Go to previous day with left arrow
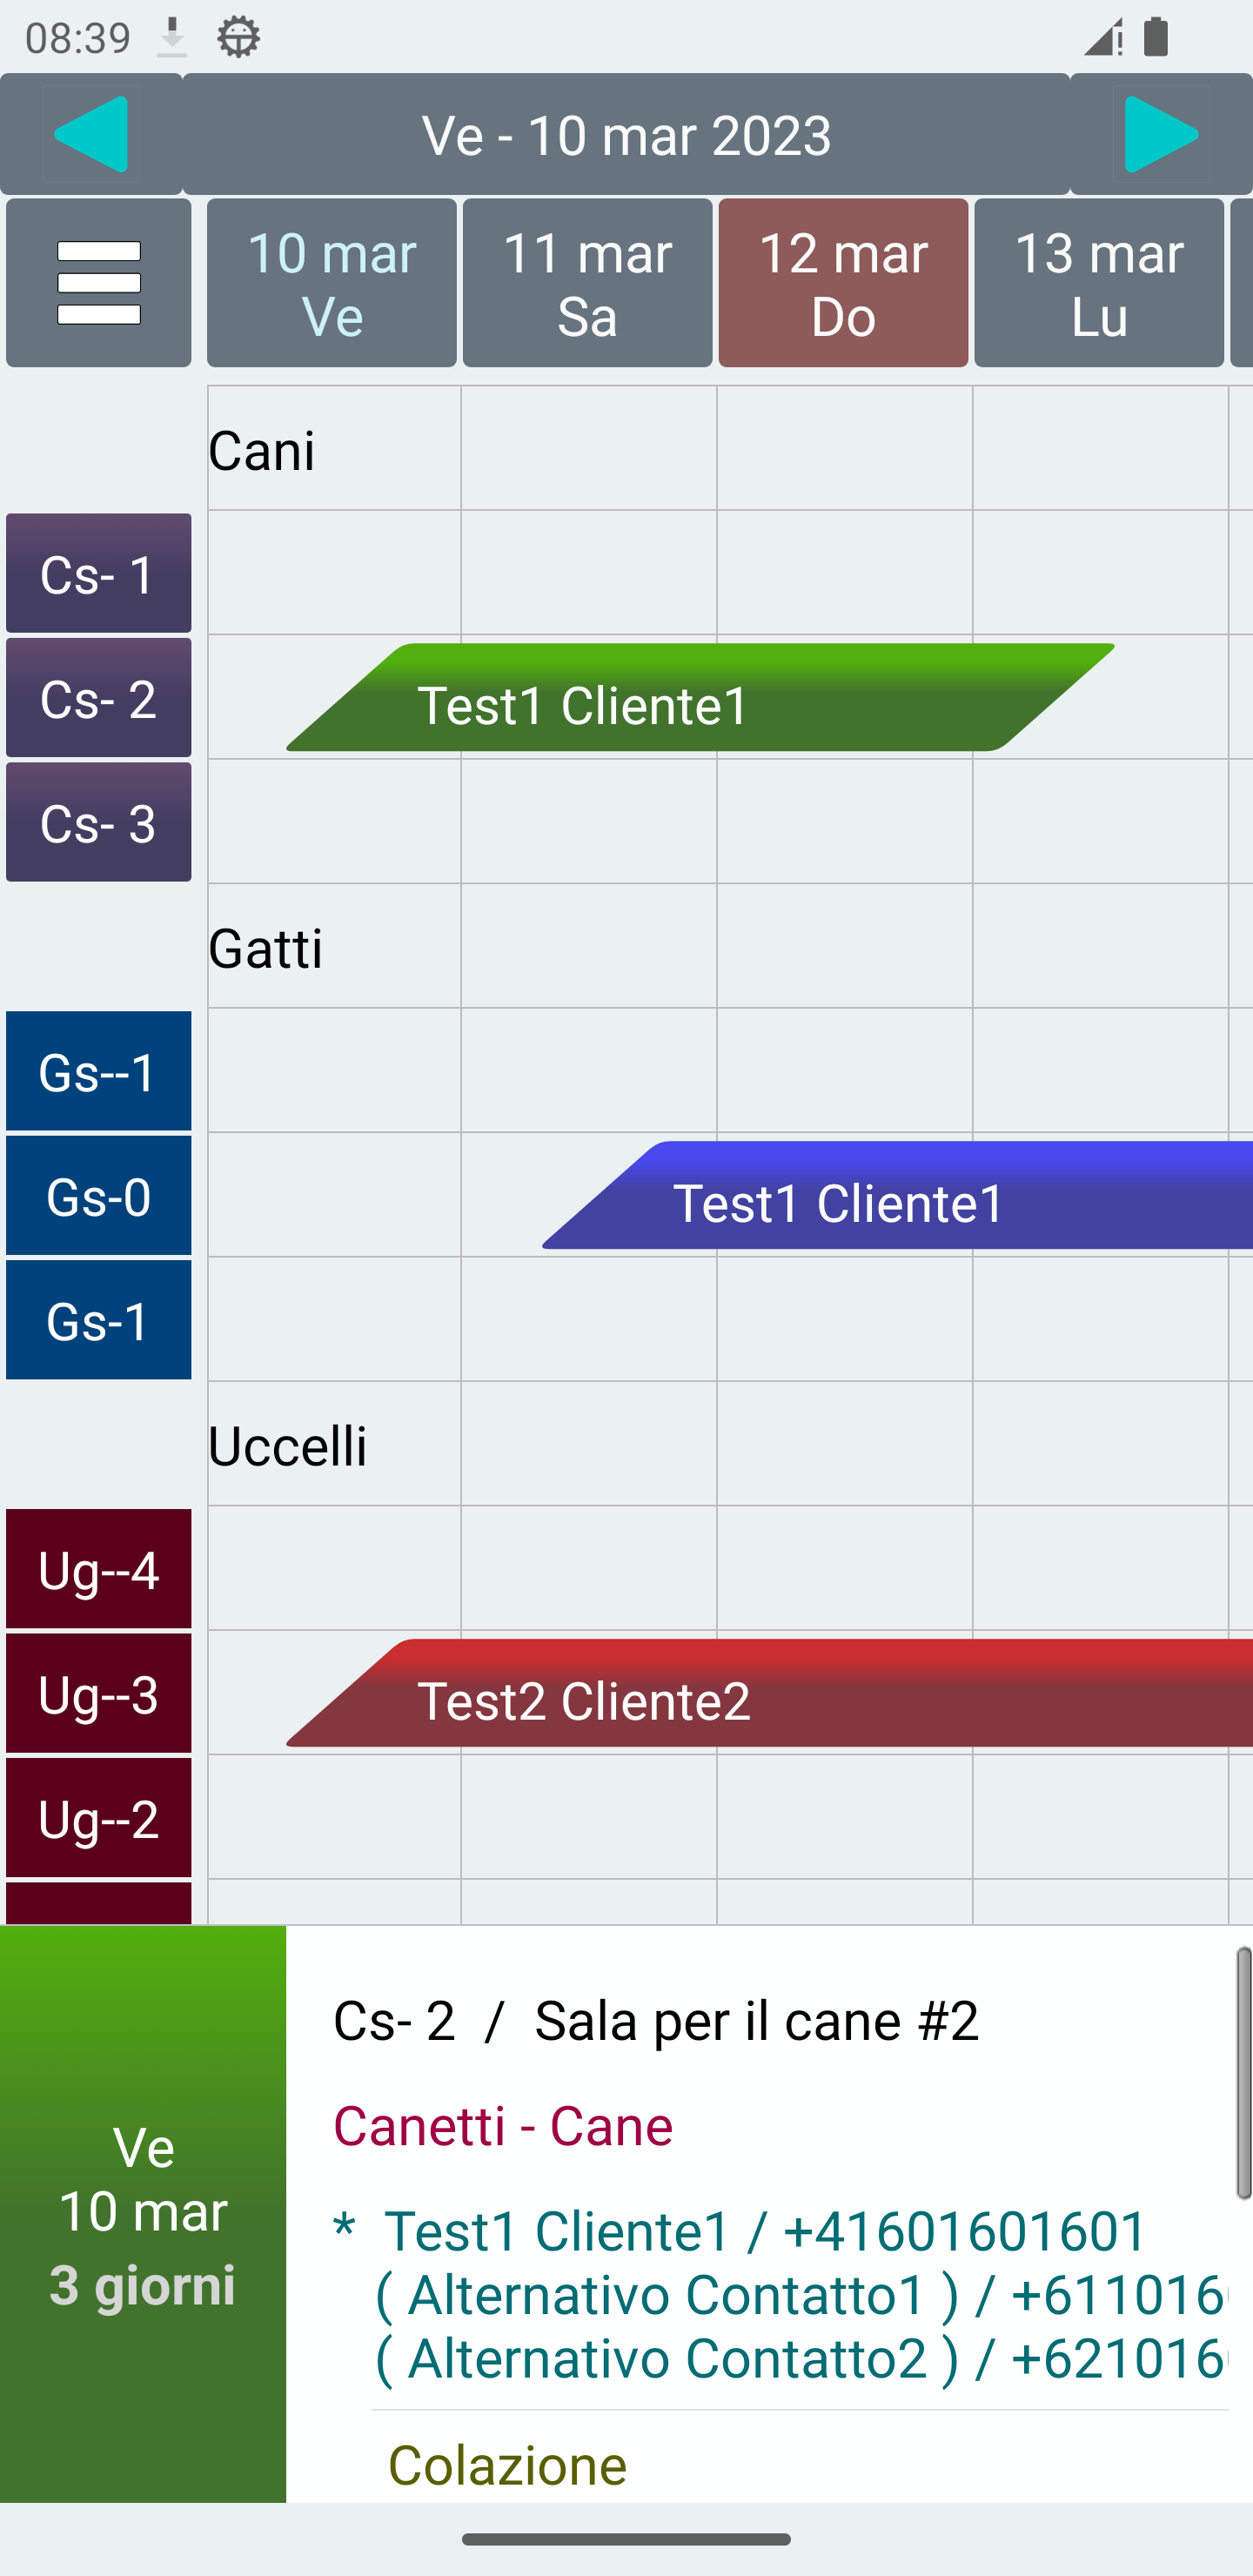This screenshot has height=2576, width=1253. (91, 134)
